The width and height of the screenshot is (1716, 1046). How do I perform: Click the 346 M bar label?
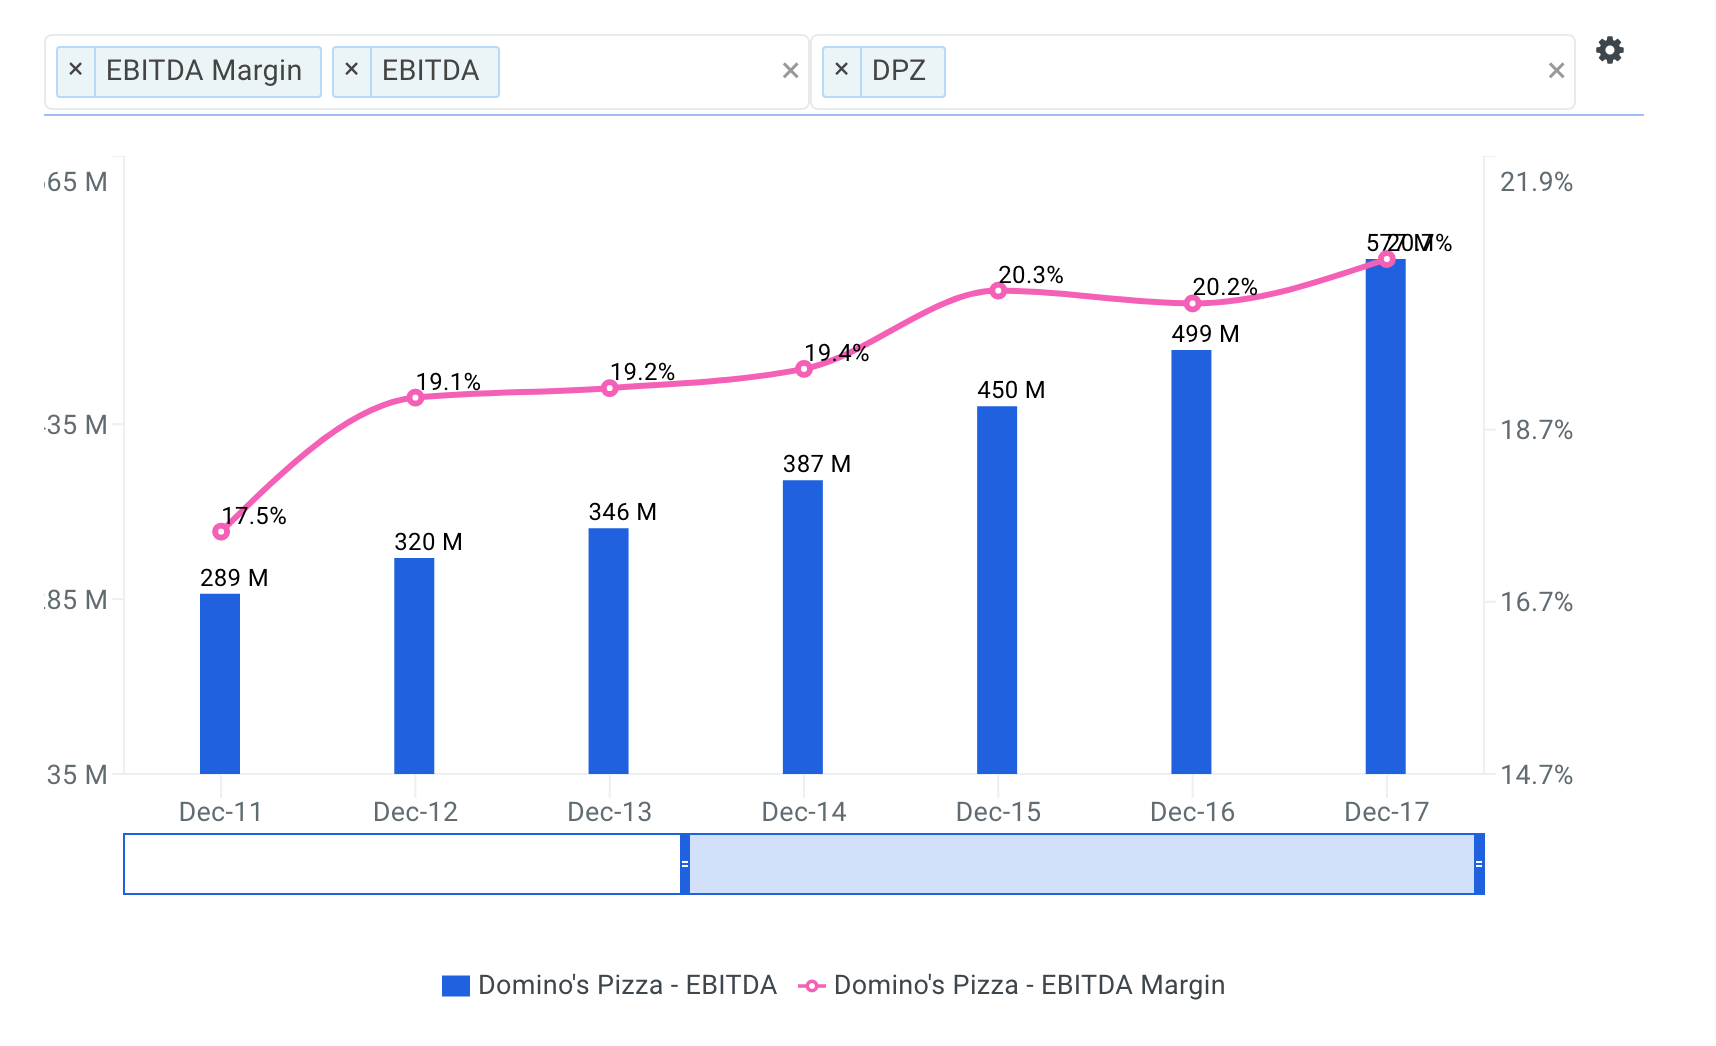pyautogui.click(x=622, y=512)
